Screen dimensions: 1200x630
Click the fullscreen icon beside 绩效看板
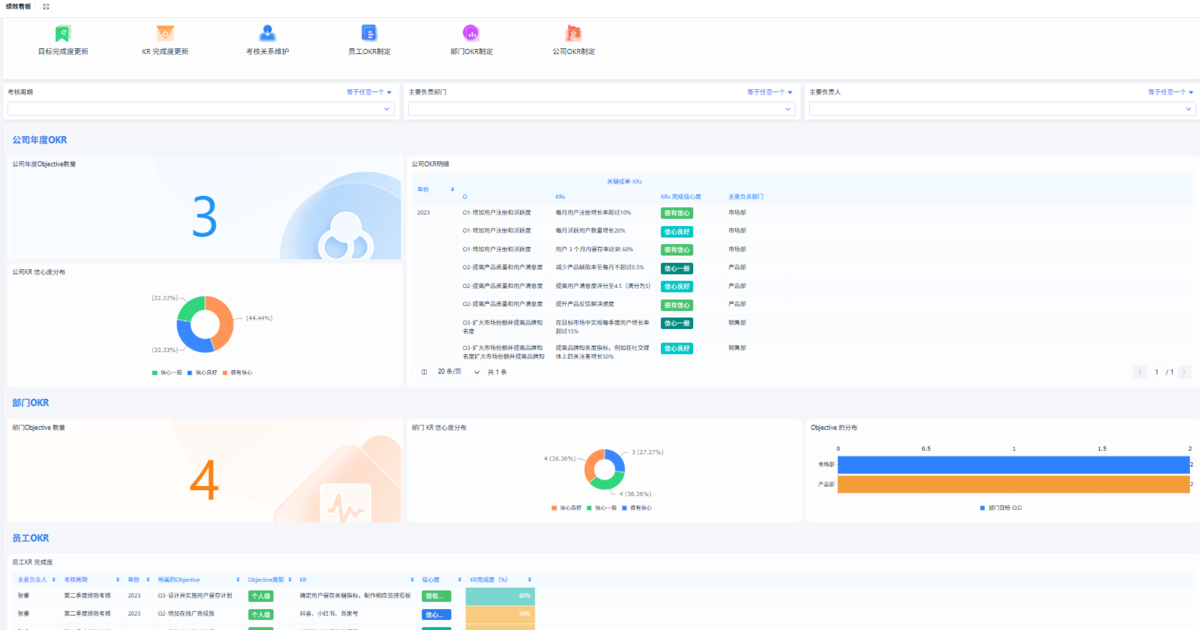(46, 6)
